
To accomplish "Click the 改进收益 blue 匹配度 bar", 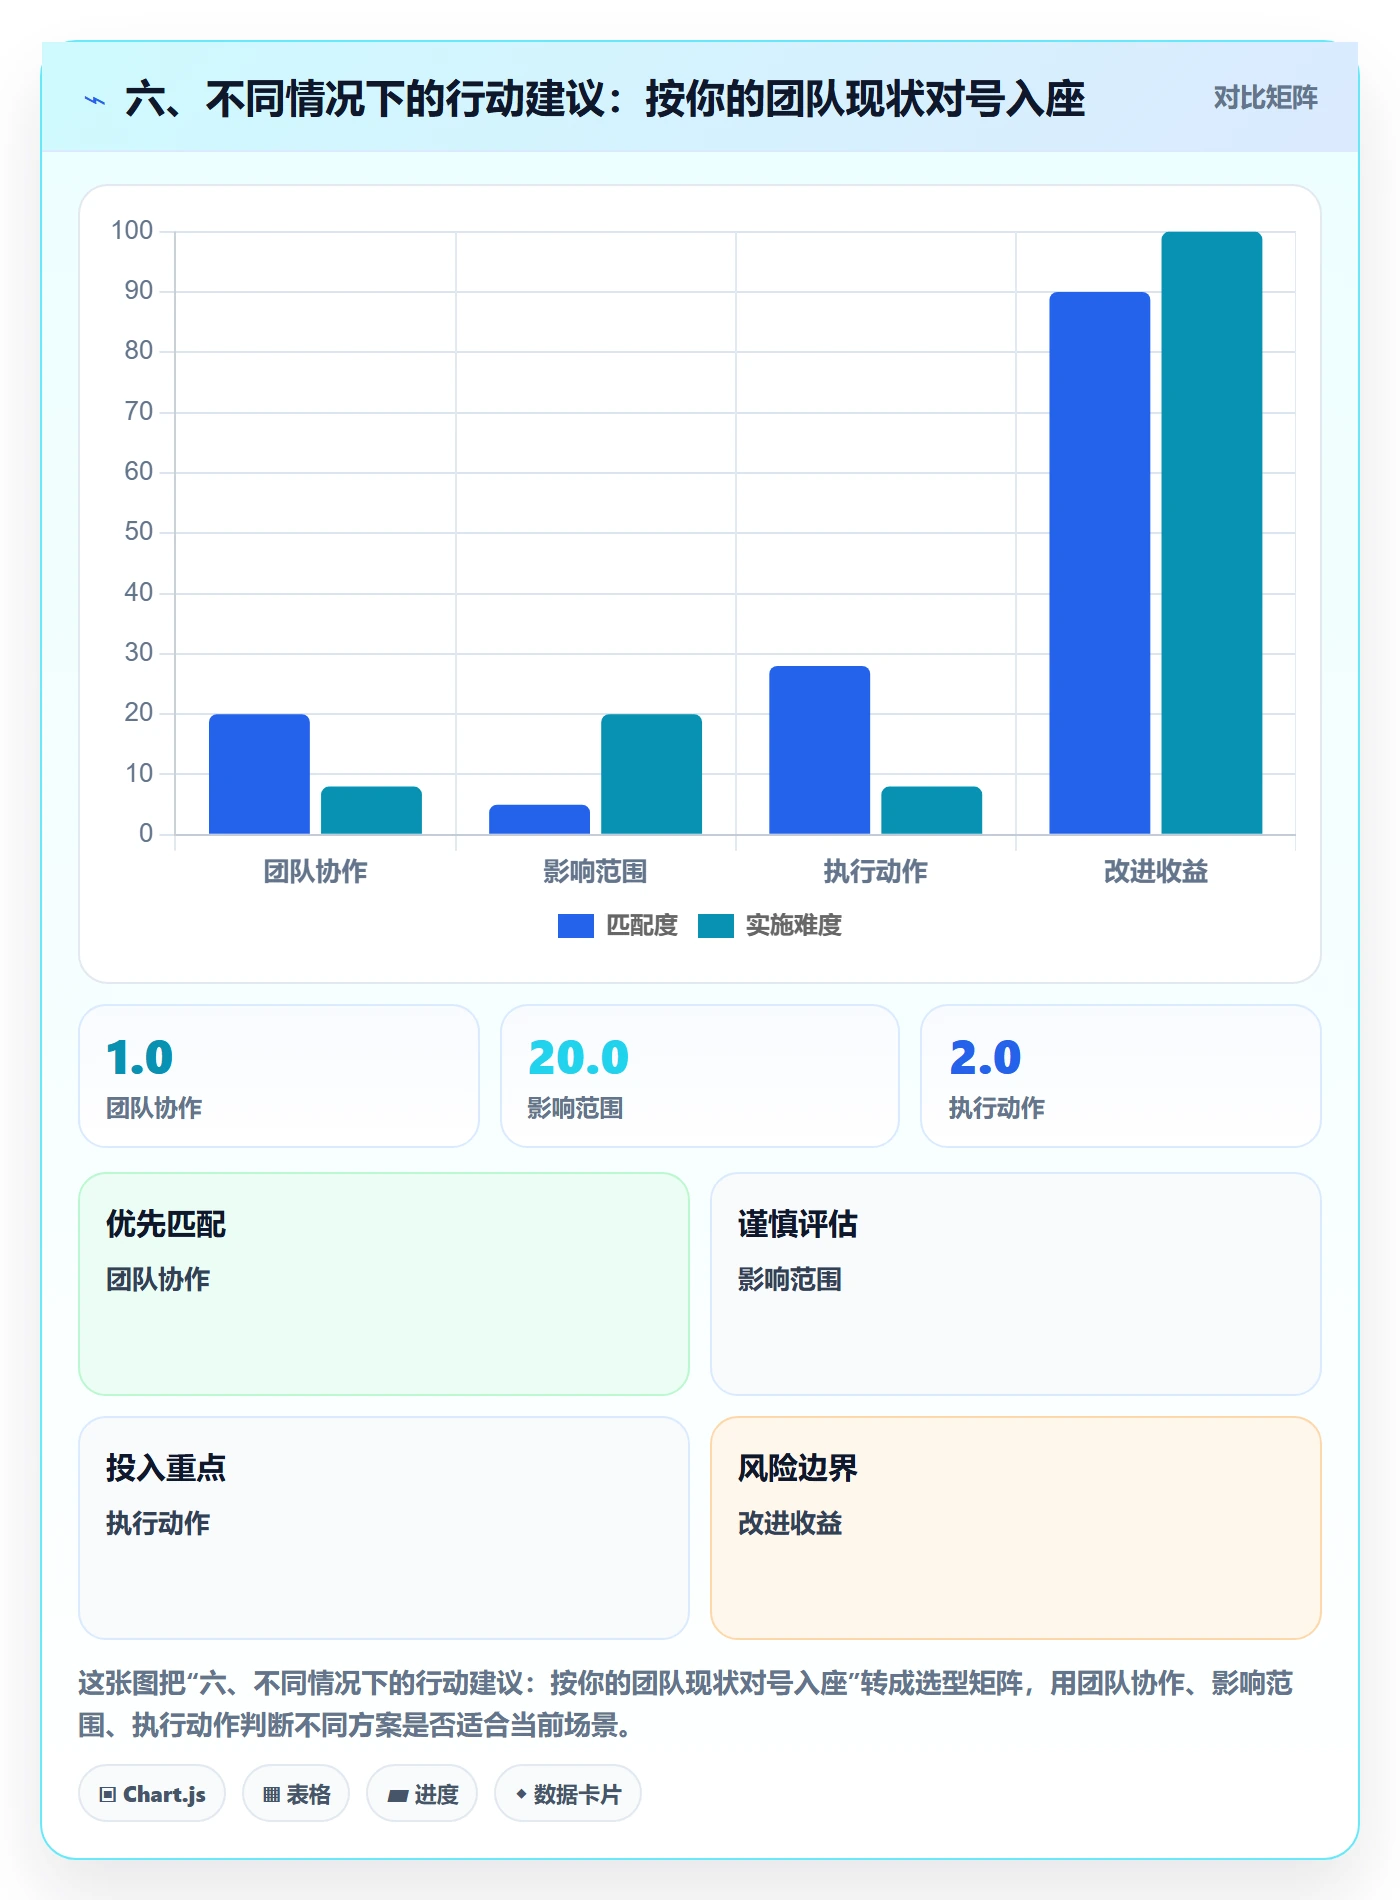I will (1099, 563).
